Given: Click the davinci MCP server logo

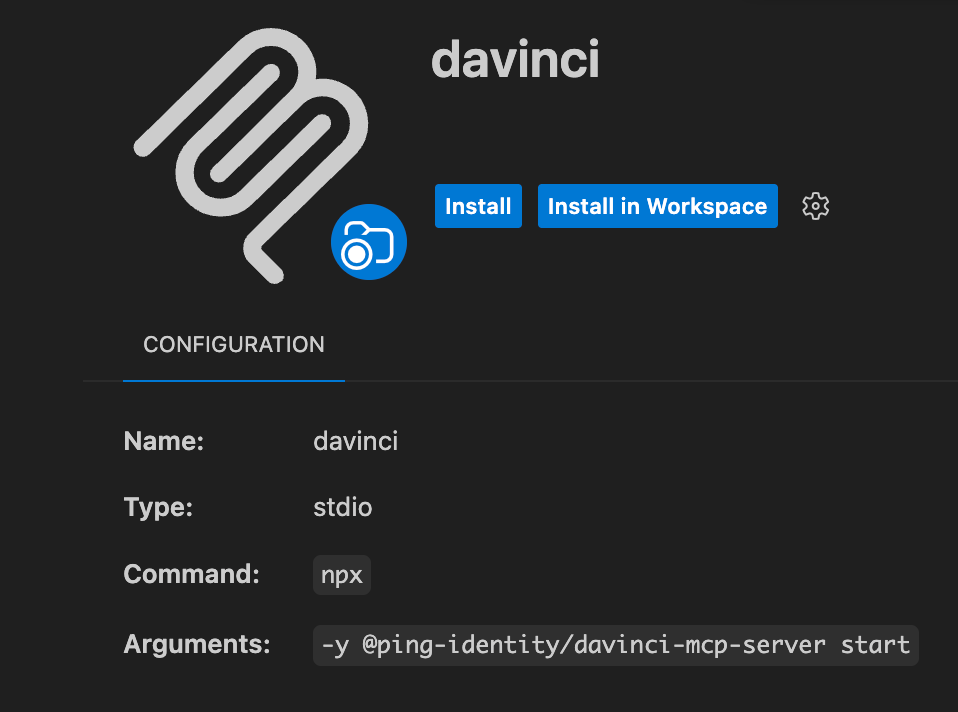Looking at the screenshot, I should pos(250,156).
